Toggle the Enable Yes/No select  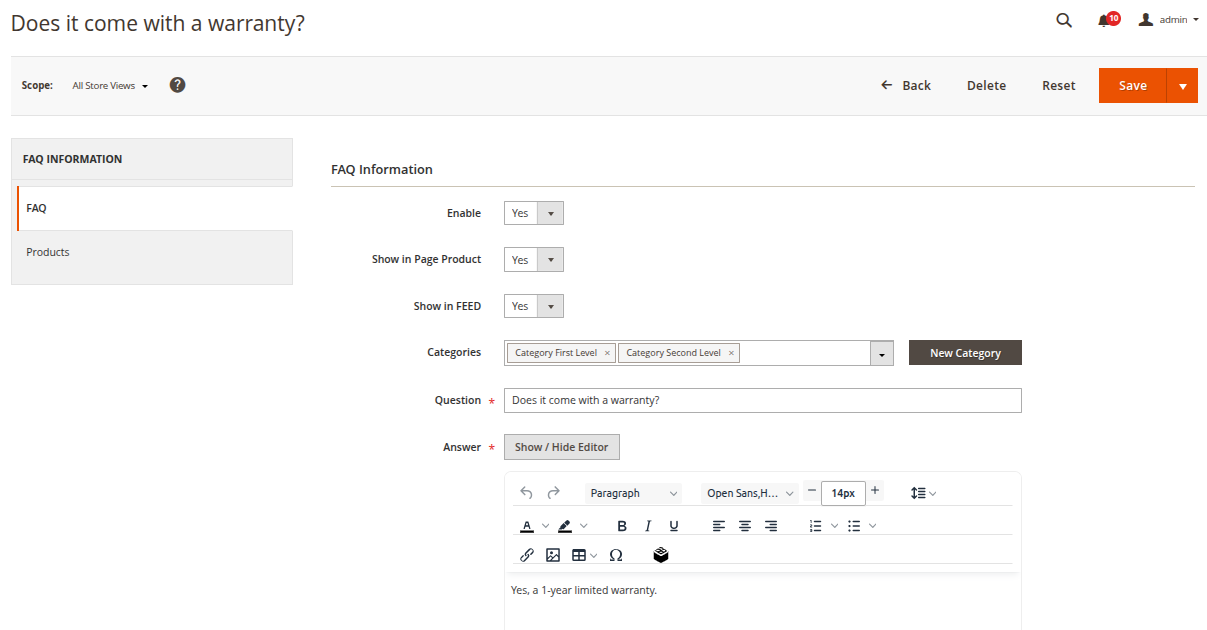(x=534, y=213)
